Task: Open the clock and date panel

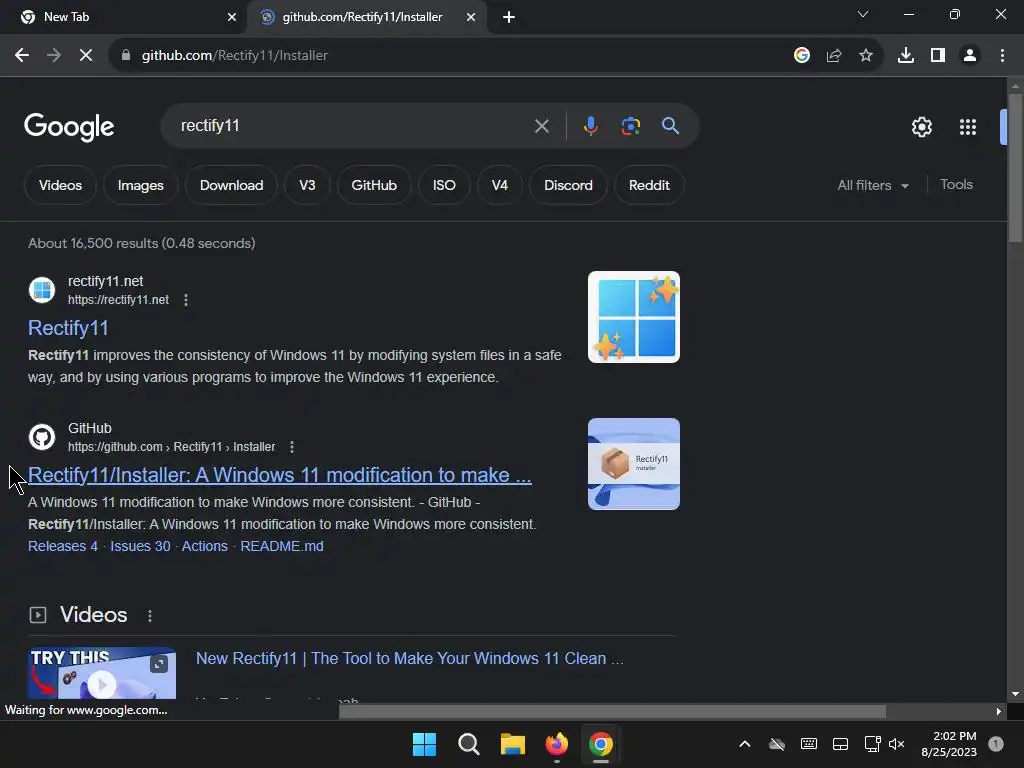Action: click(949, 744)
